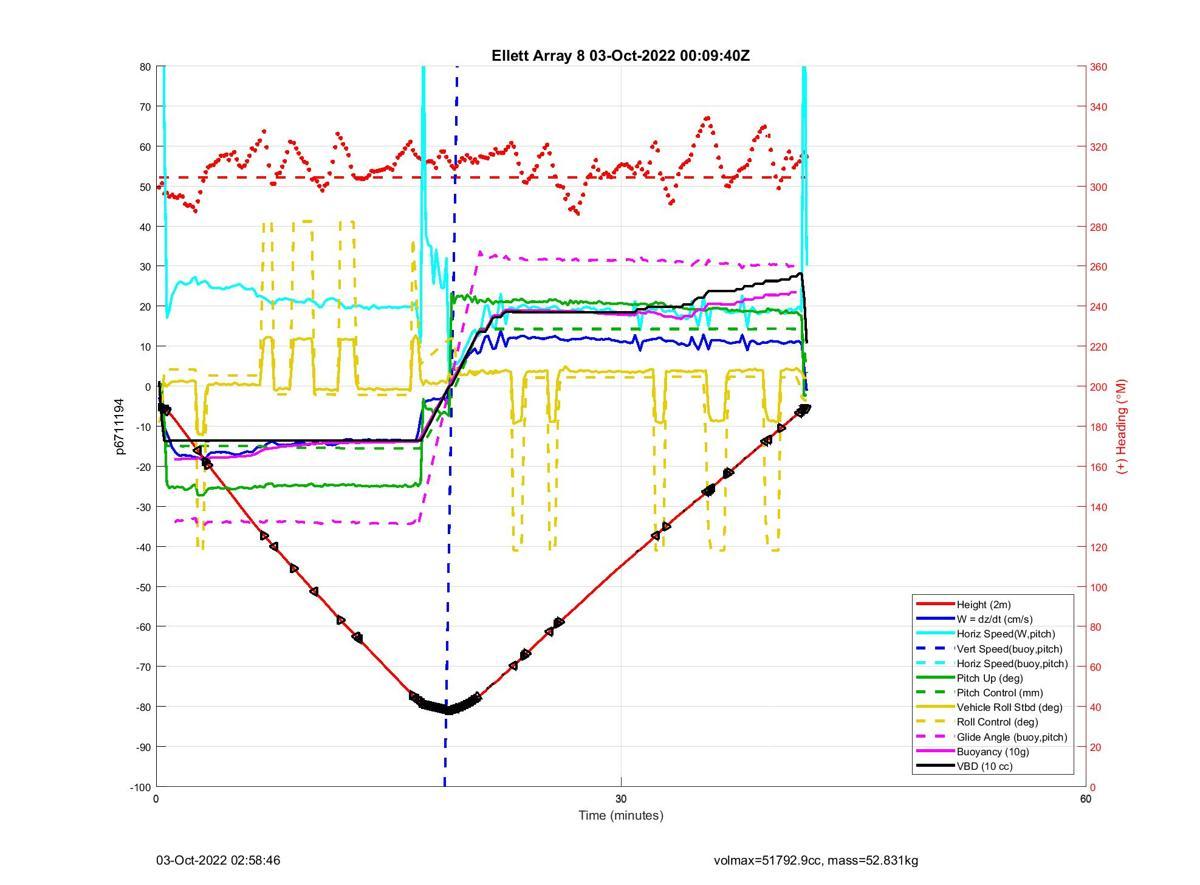Select legend entry "Horiz Speed(W,pitch)"
Image resolution: width=1200 pixels, height=885 pixels.
click(1005, 634)
